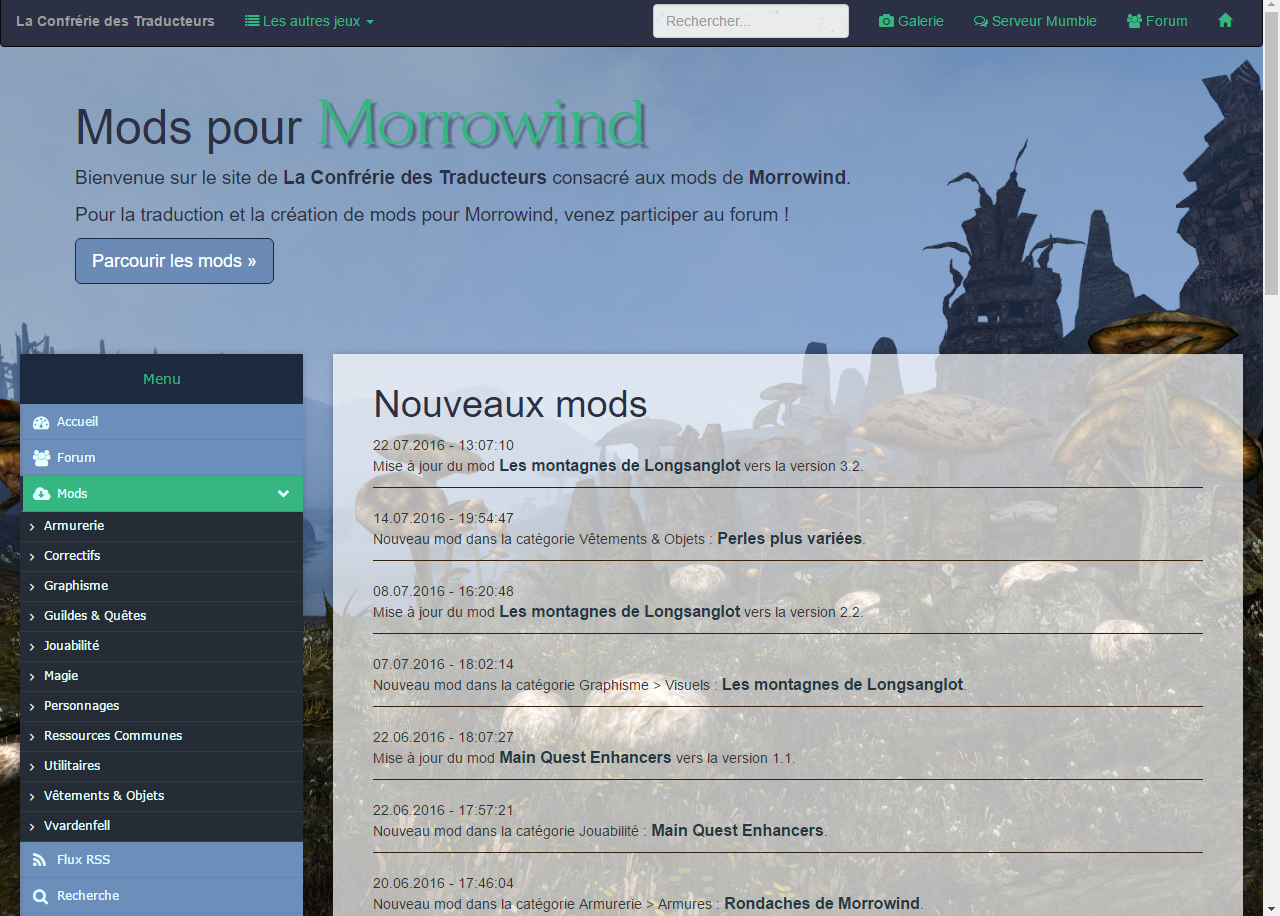Click the cloud download icon beside Mods
This screenshot has height=916, width=1280.
pyautogui.click(x=41, y=494)
